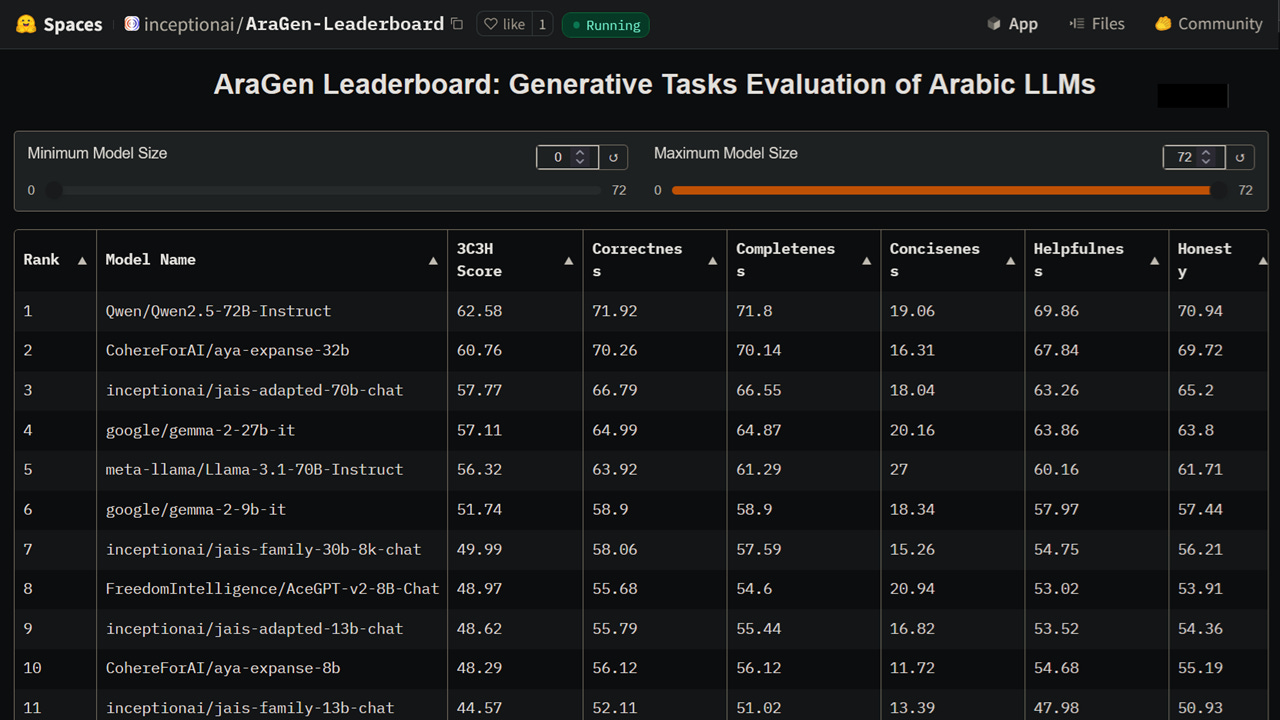This screenshot has height=720, width=1280.
Task: Click the AraGen Leaderboard page heading
Action: pos(654,84)
